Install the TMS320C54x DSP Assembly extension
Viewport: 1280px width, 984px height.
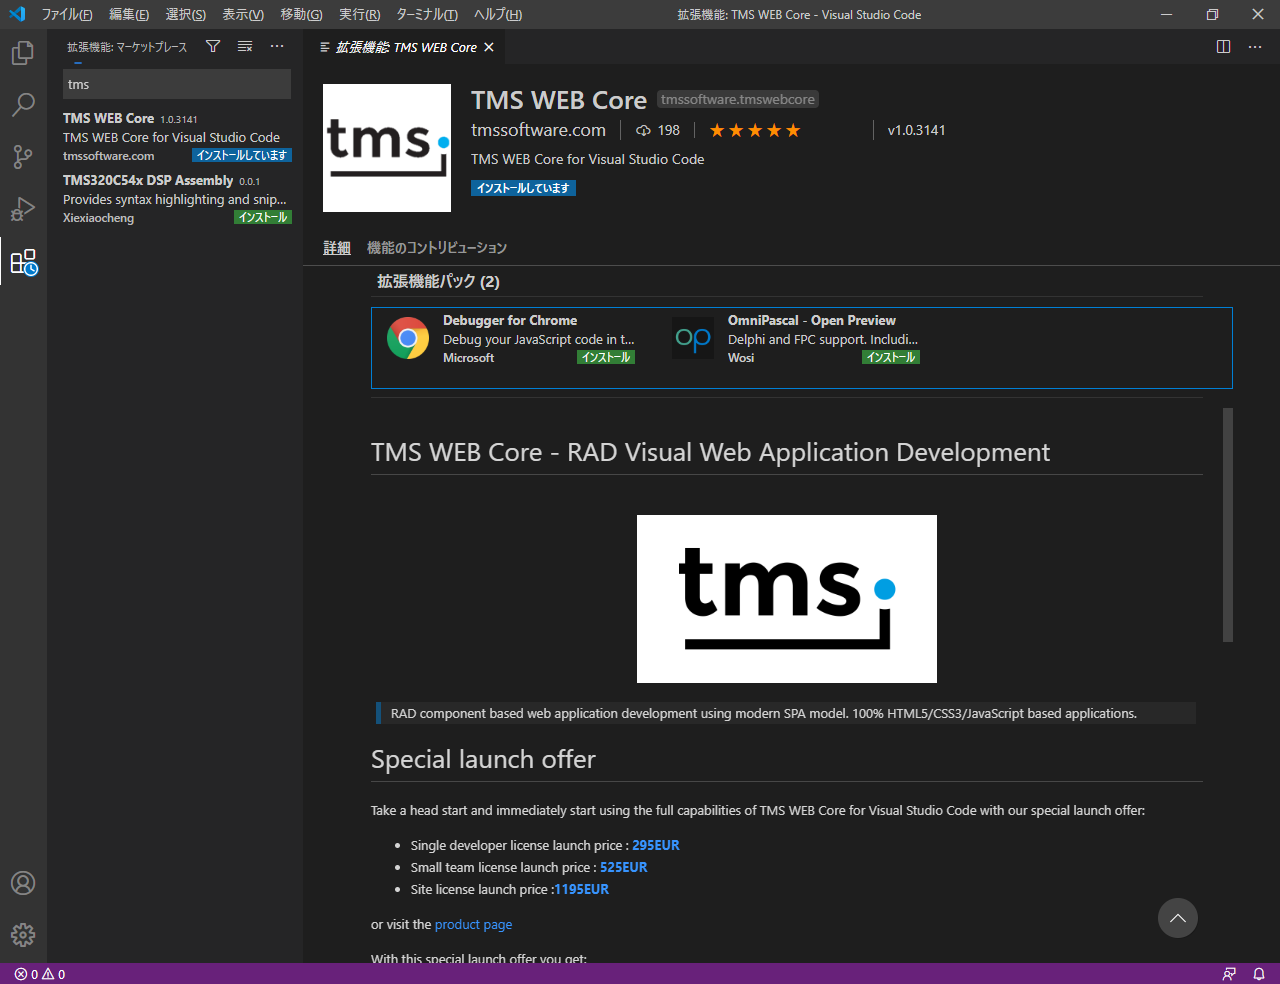pyautogui.click(x=263, y=217)
